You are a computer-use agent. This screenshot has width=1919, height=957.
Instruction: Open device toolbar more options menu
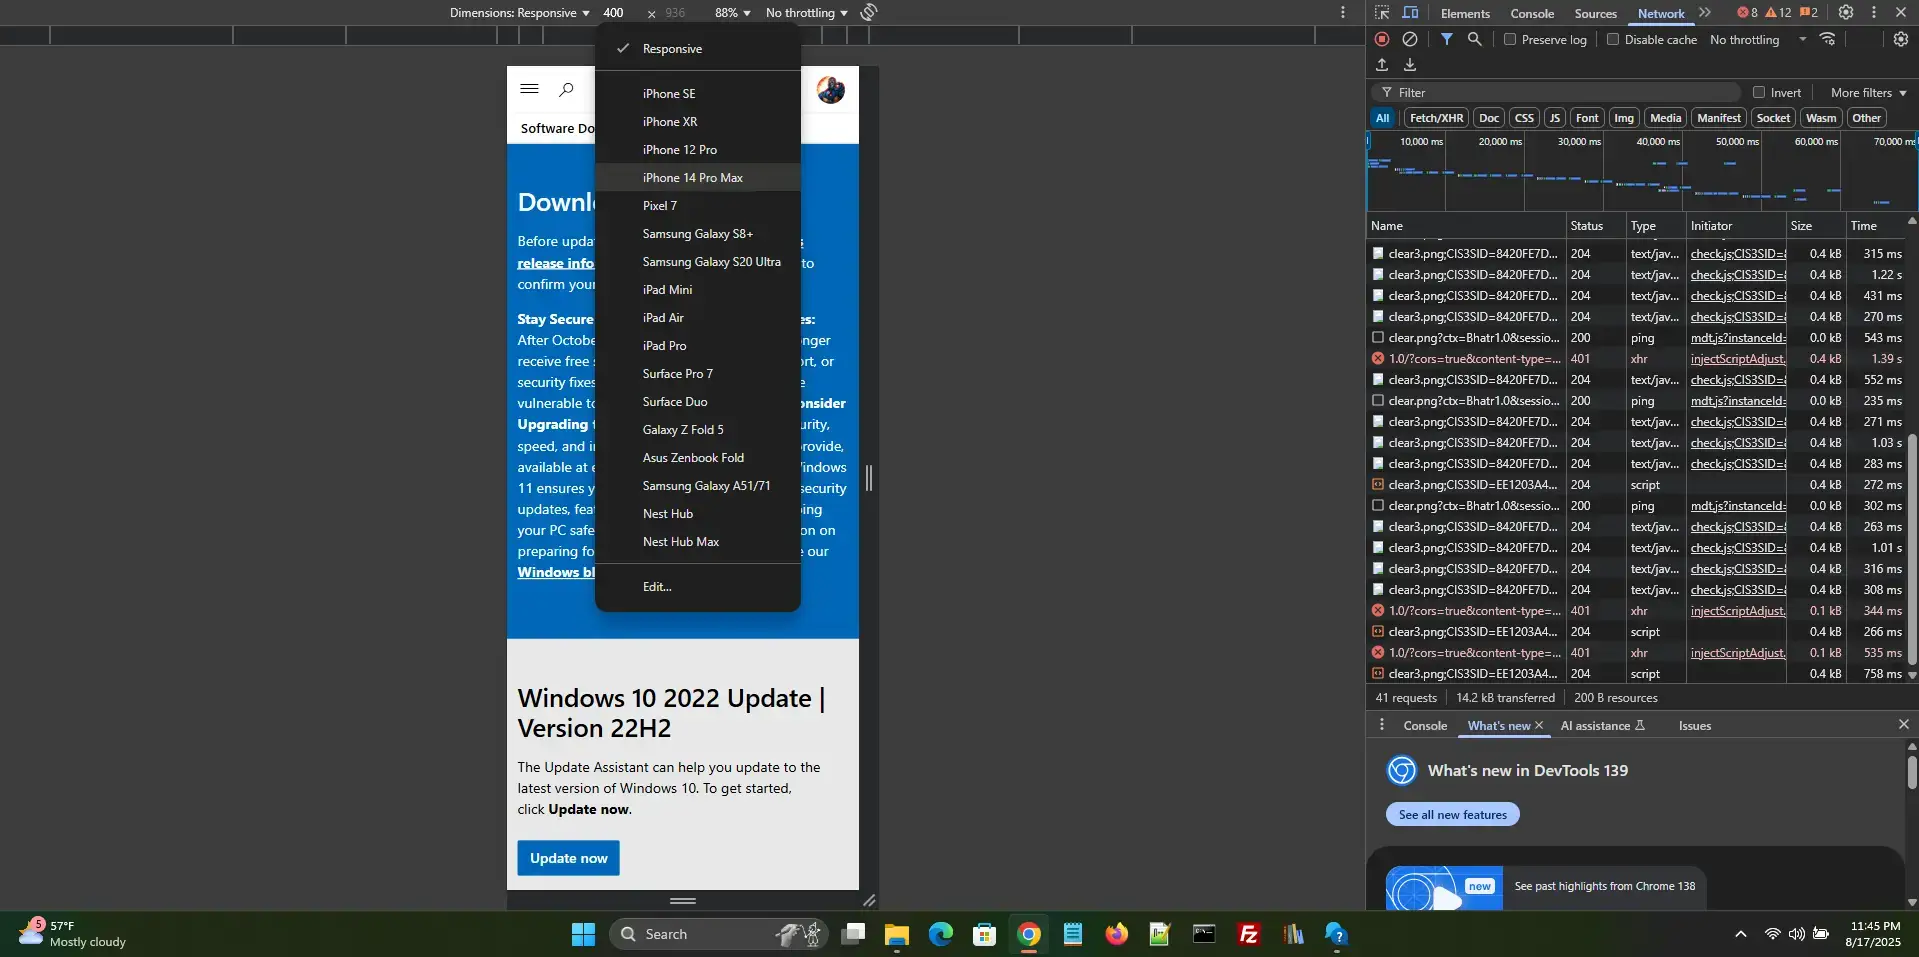[x=1343, y=12]
